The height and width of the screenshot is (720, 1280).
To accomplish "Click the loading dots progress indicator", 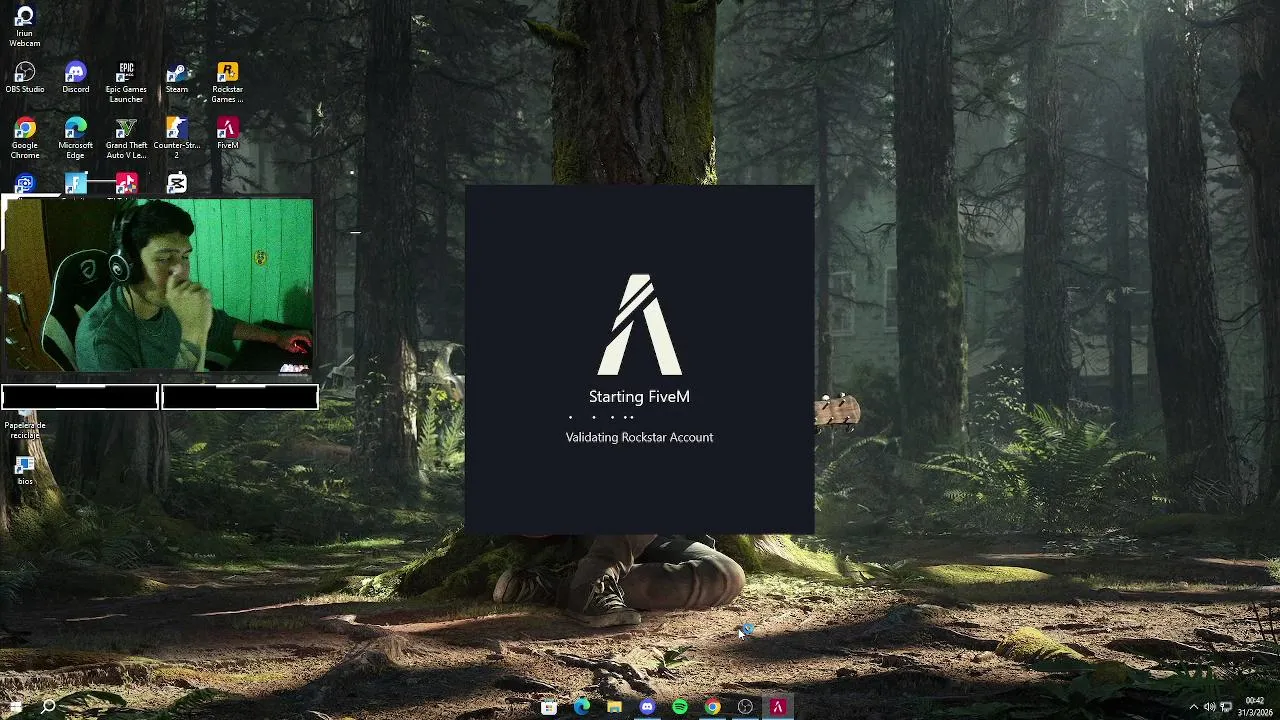I will (x=602, y=417).
